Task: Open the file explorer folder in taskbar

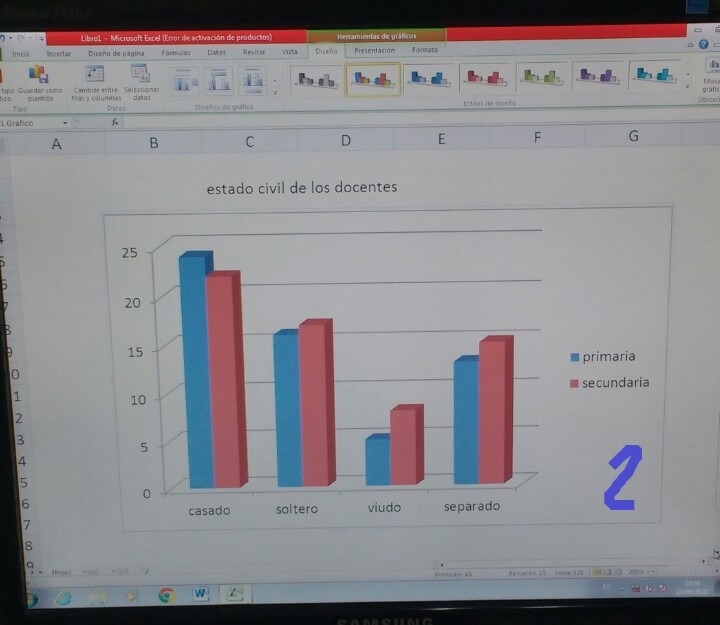Action: pos(98,597)
